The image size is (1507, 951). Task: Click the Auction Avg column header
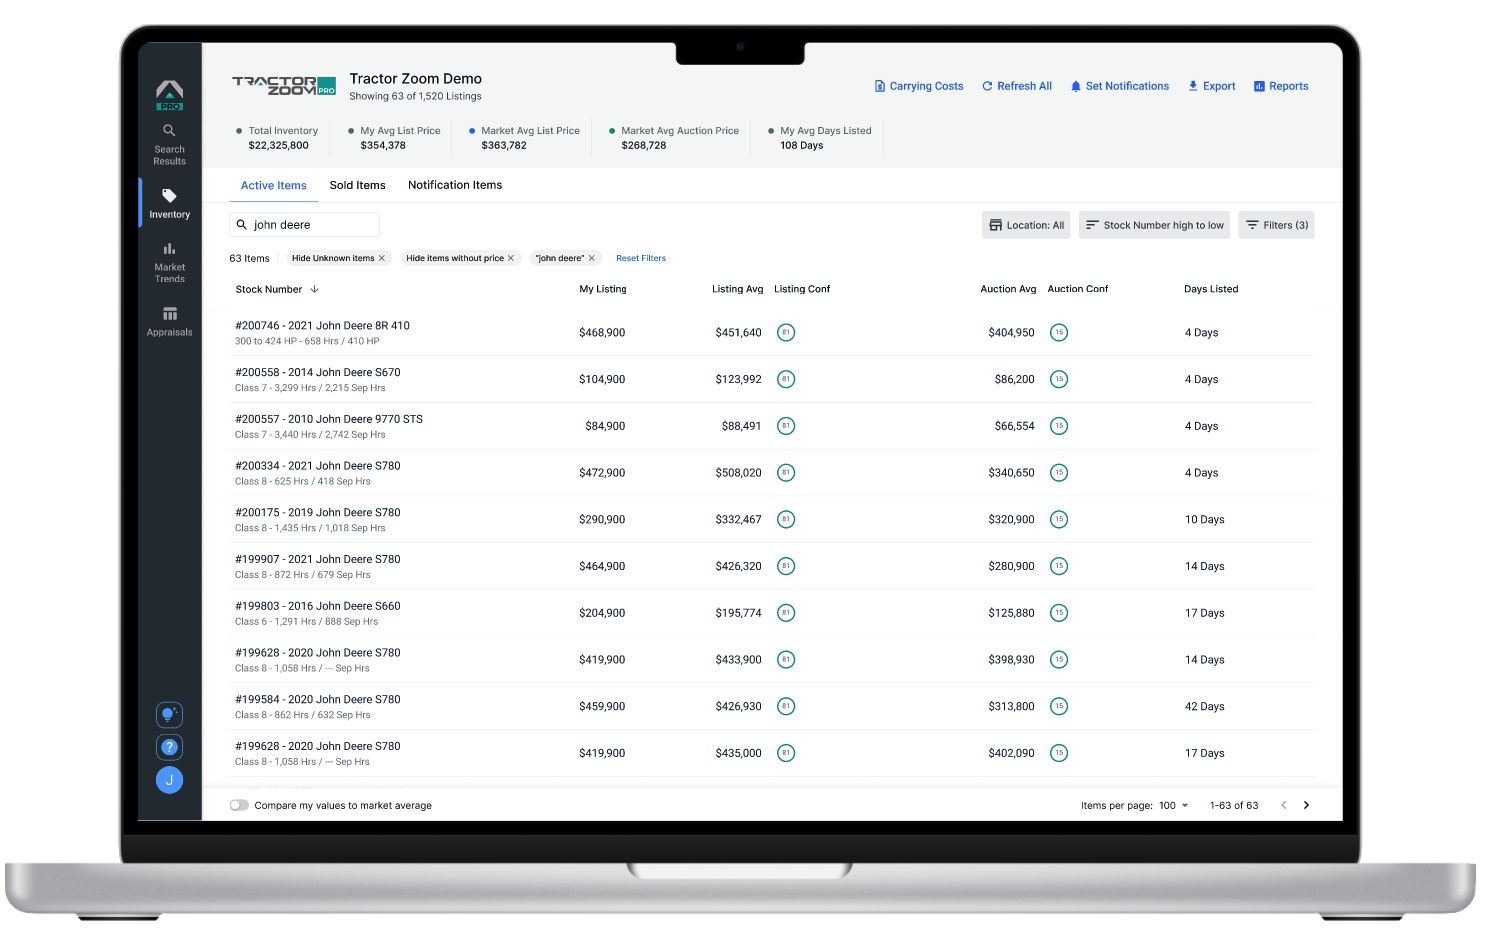point(1008,289)
